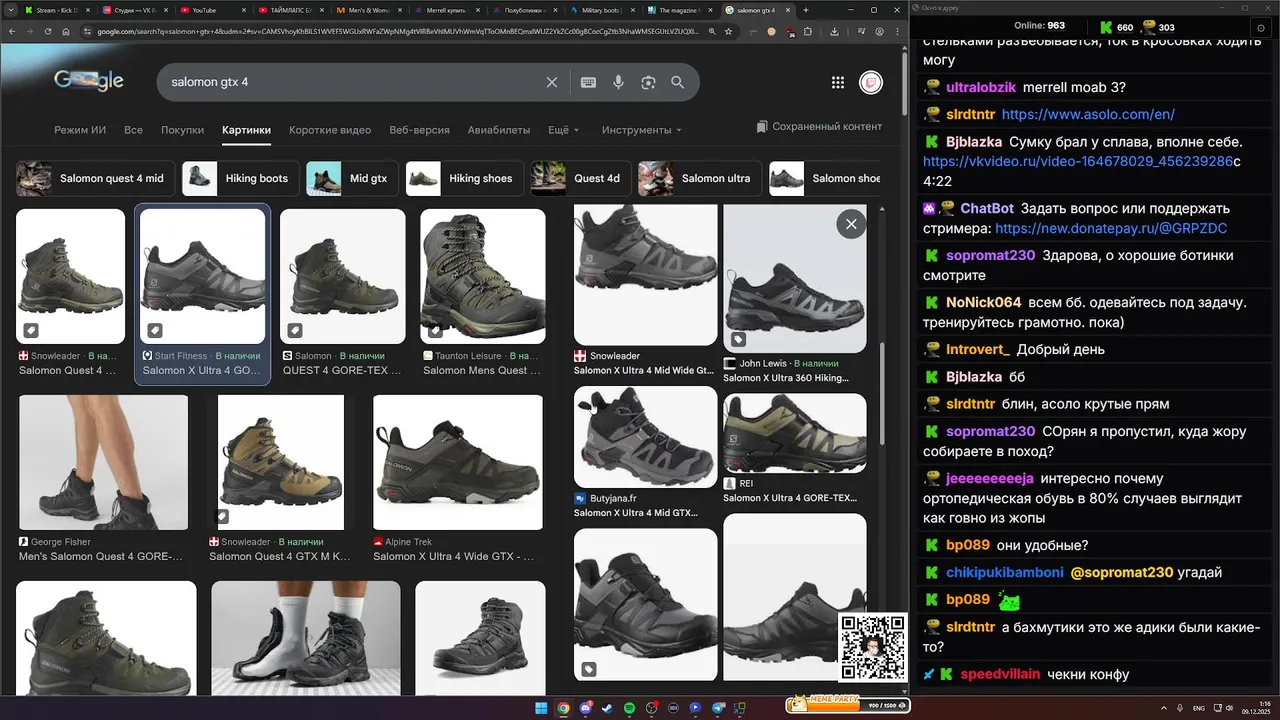This screenshot has width=1280, height=720.
Task: Open Spotify from the taskbar
Action: coord(629,708)
